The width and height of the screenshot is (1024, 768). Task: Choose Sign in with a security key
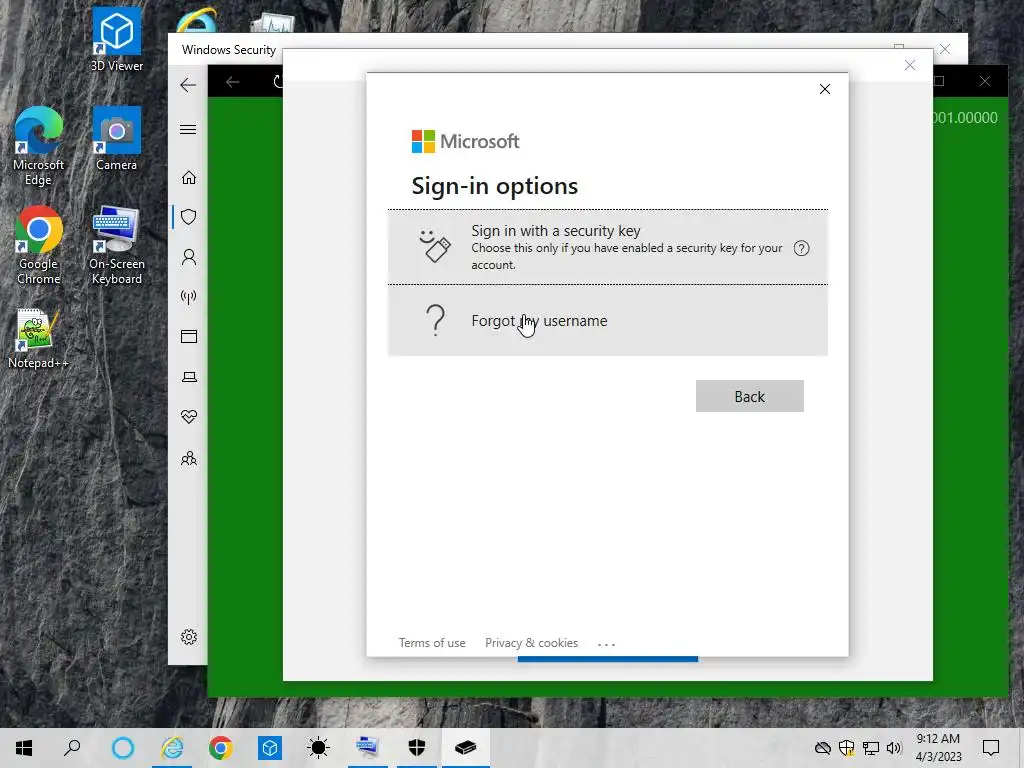(607, 247)
